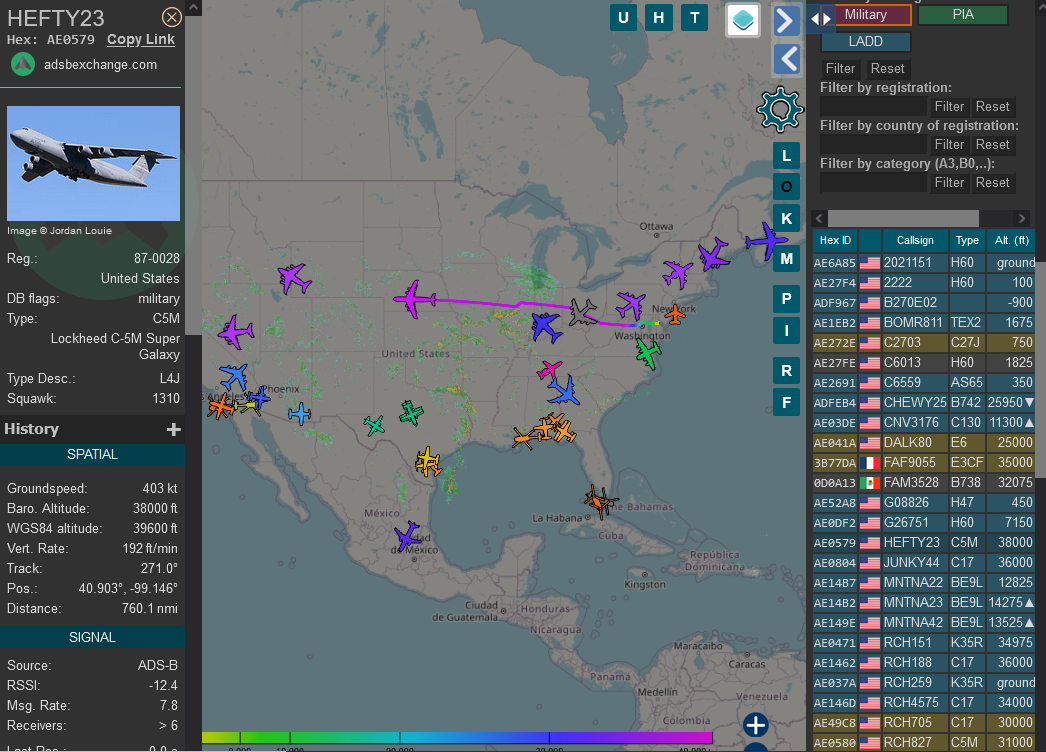Open the C-5M Super Galaxy photo thumbnail
Viewport: 1046px width, 752px height.
coord(93,163)
